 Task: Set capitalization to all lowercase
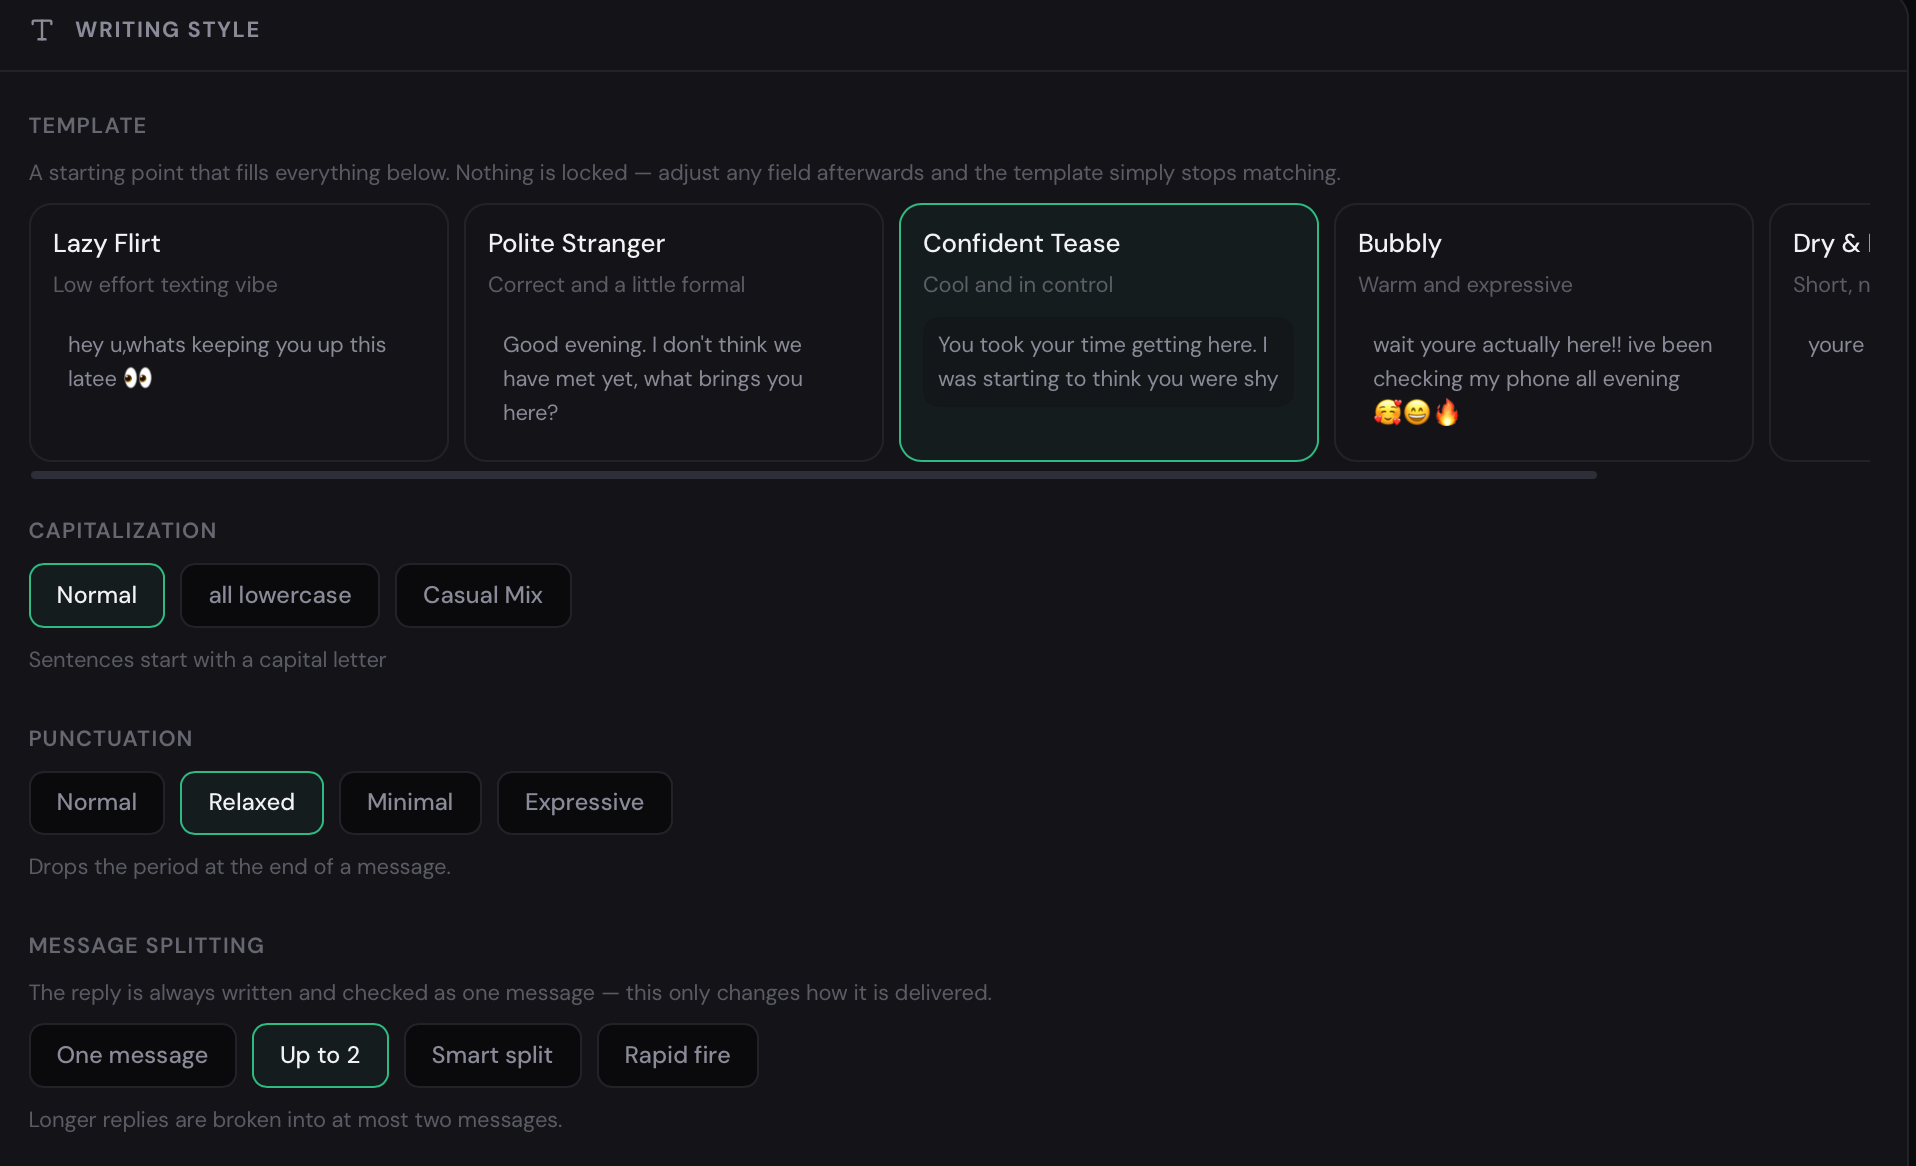[x=280, y=595]
